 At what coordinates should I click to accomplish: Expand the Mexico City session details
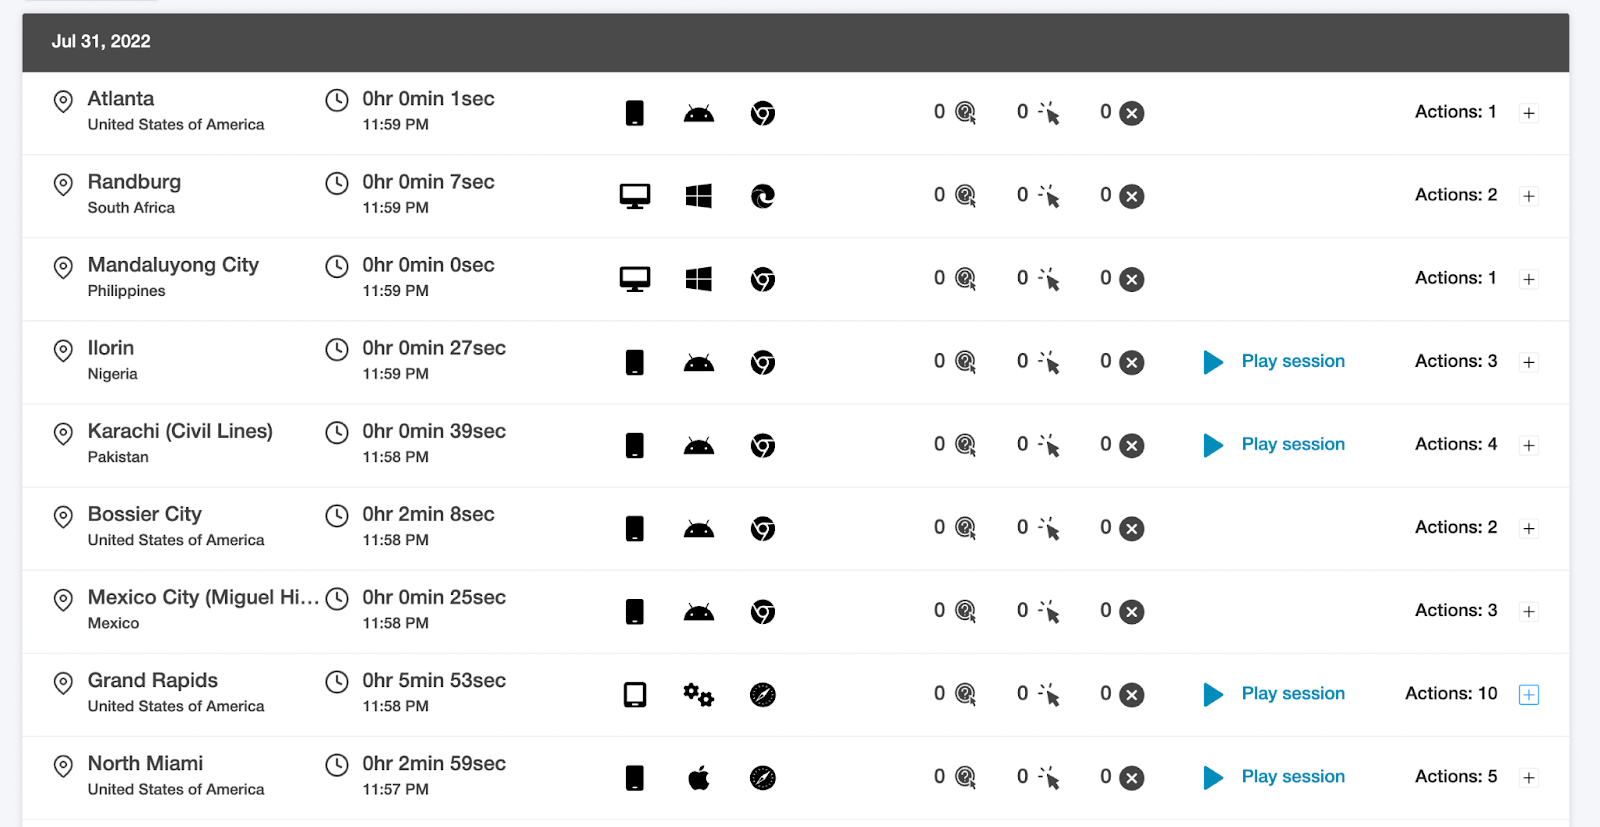(1528, 611)
